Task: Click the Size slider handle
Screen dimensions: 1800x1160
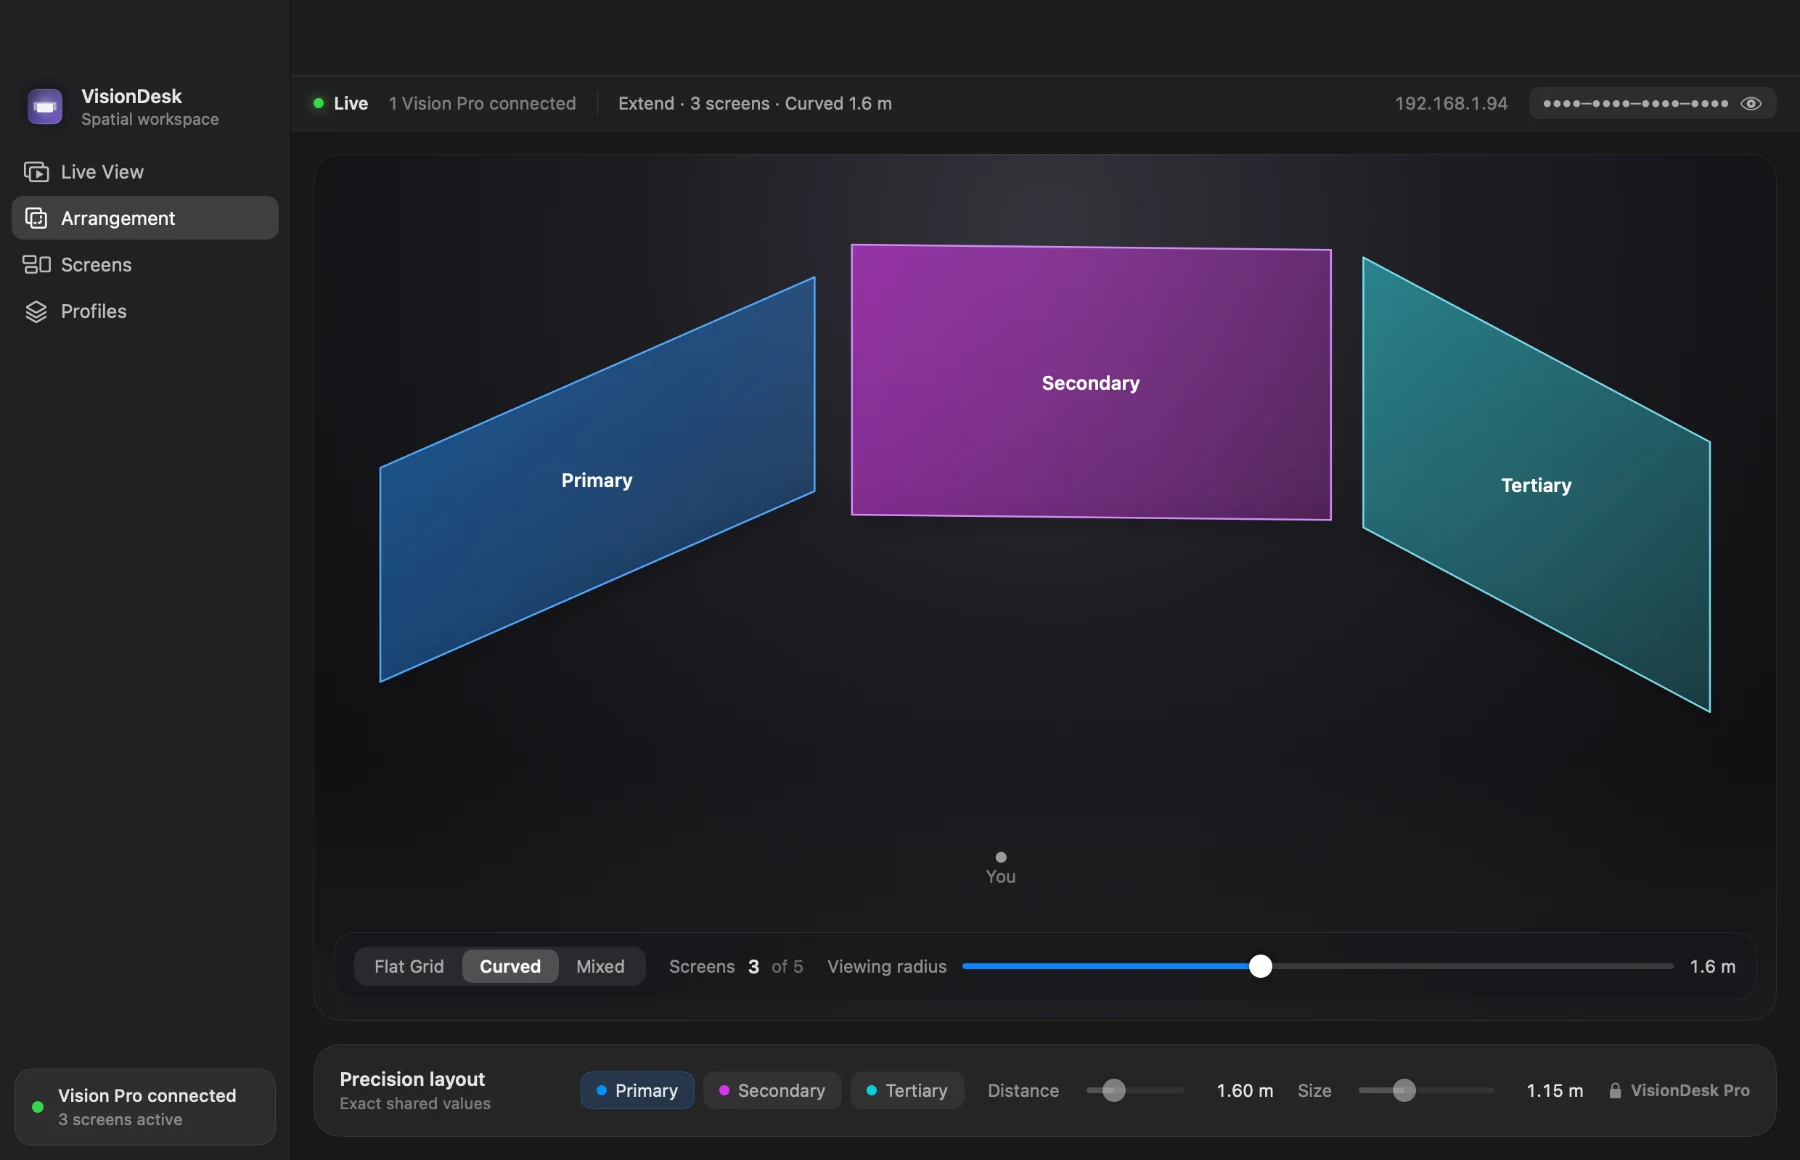Action: 1404,1090
